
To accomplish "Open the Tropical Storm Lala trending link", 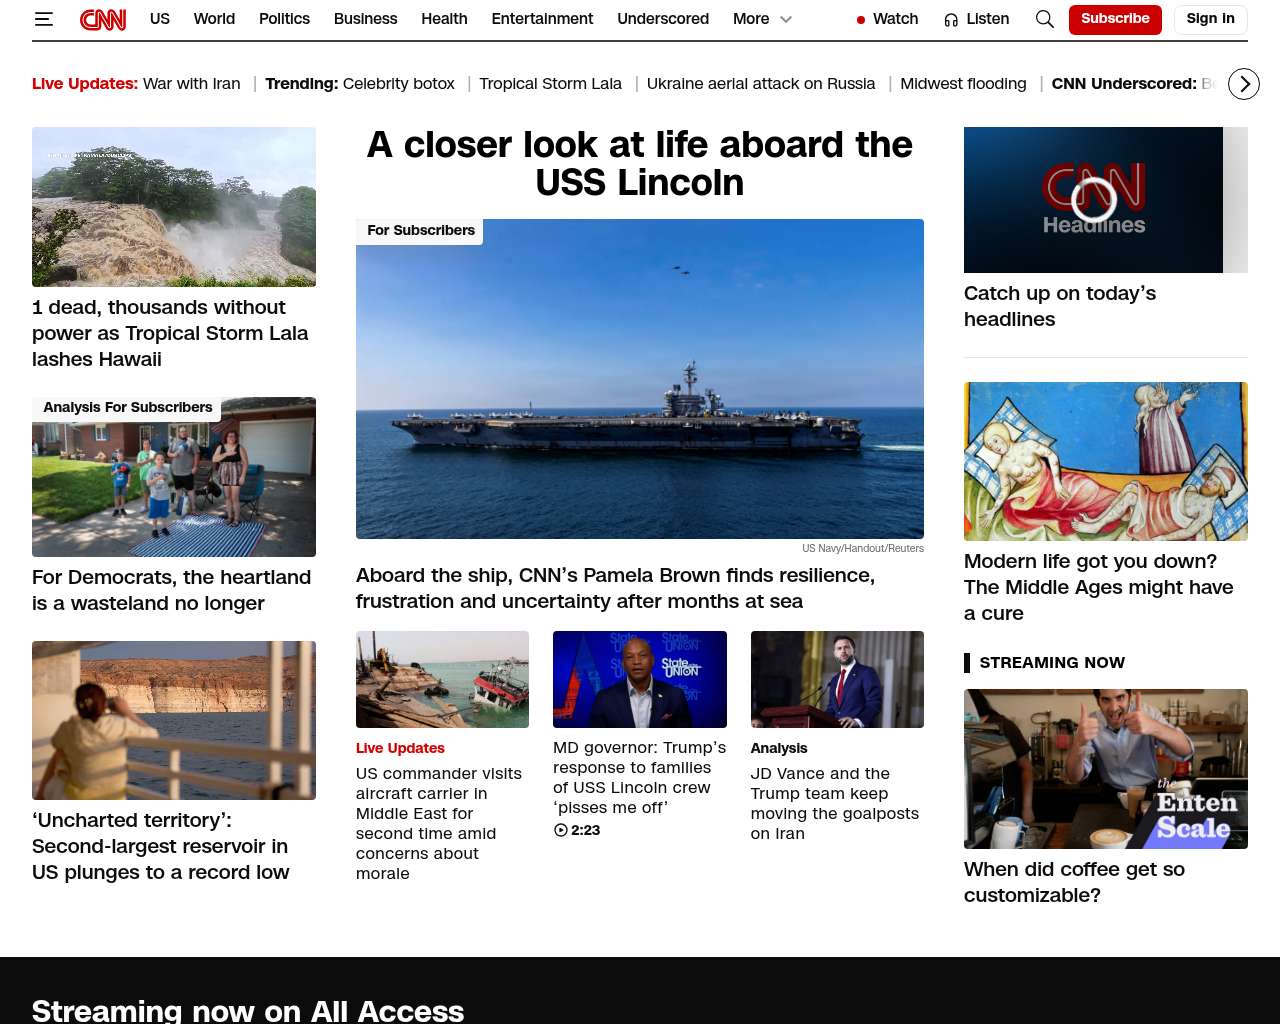I will click(550, 84).
